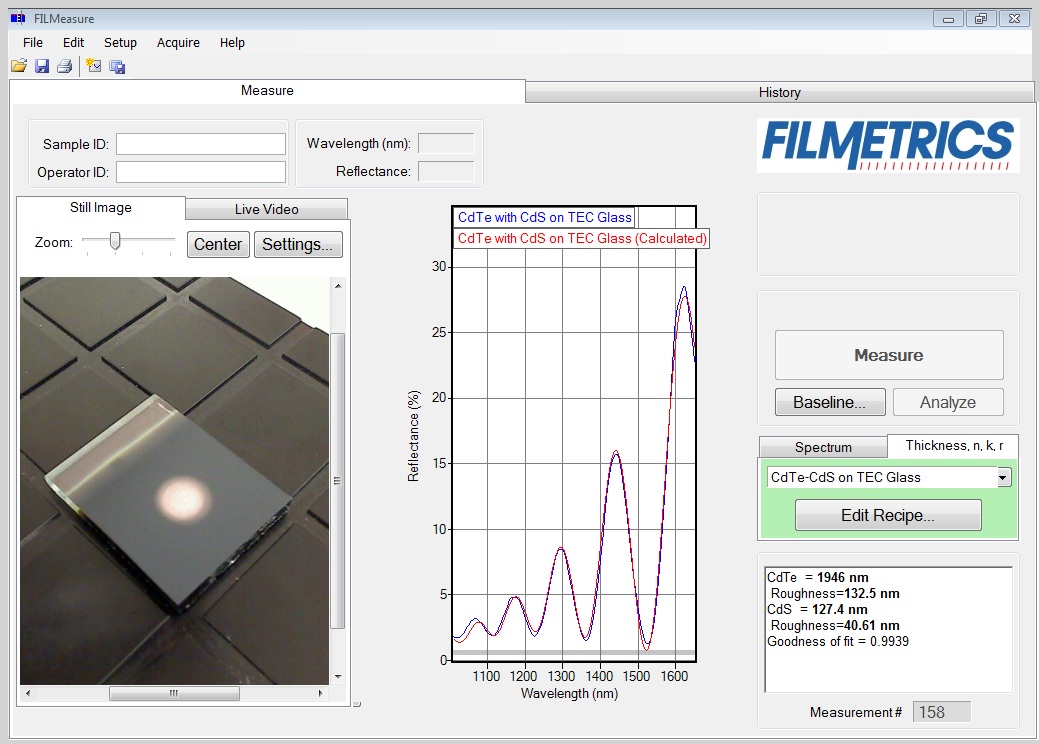Click the 'CdS = 127.4 nm' result line

[817, 609]
